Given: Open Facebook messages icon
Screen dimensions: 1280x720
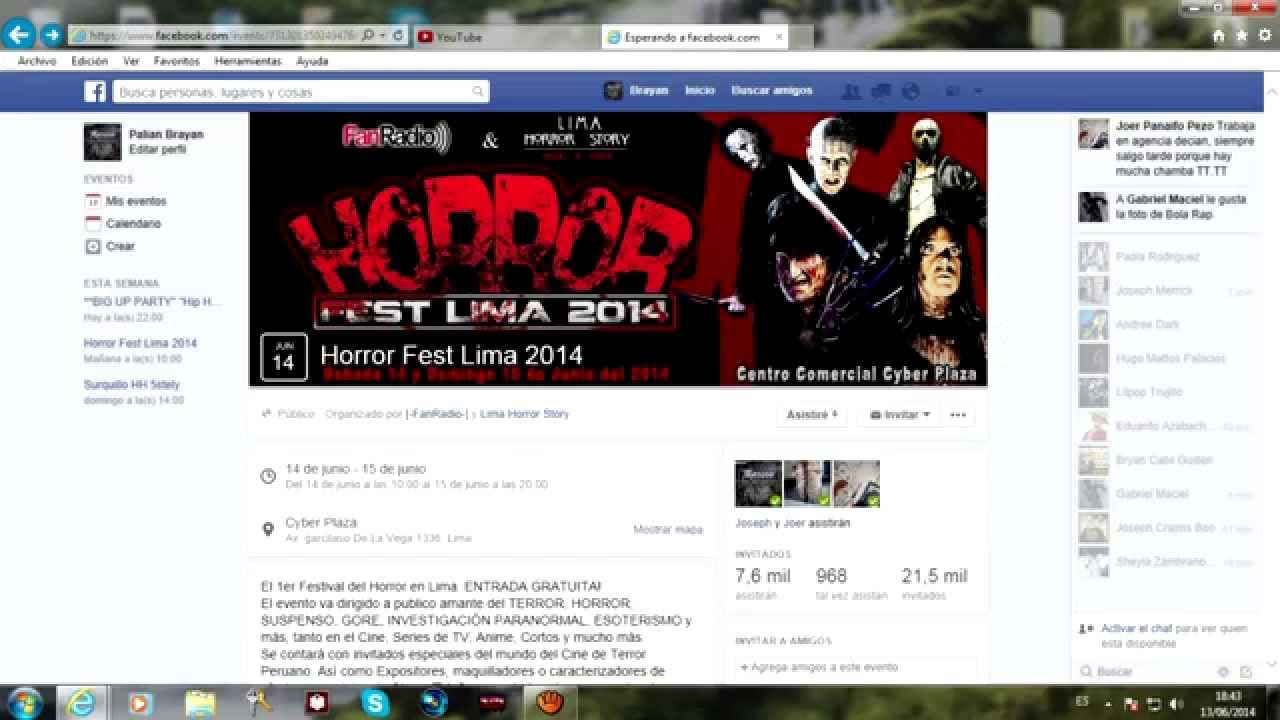Looking at the screenshot, I should [881, 91].
